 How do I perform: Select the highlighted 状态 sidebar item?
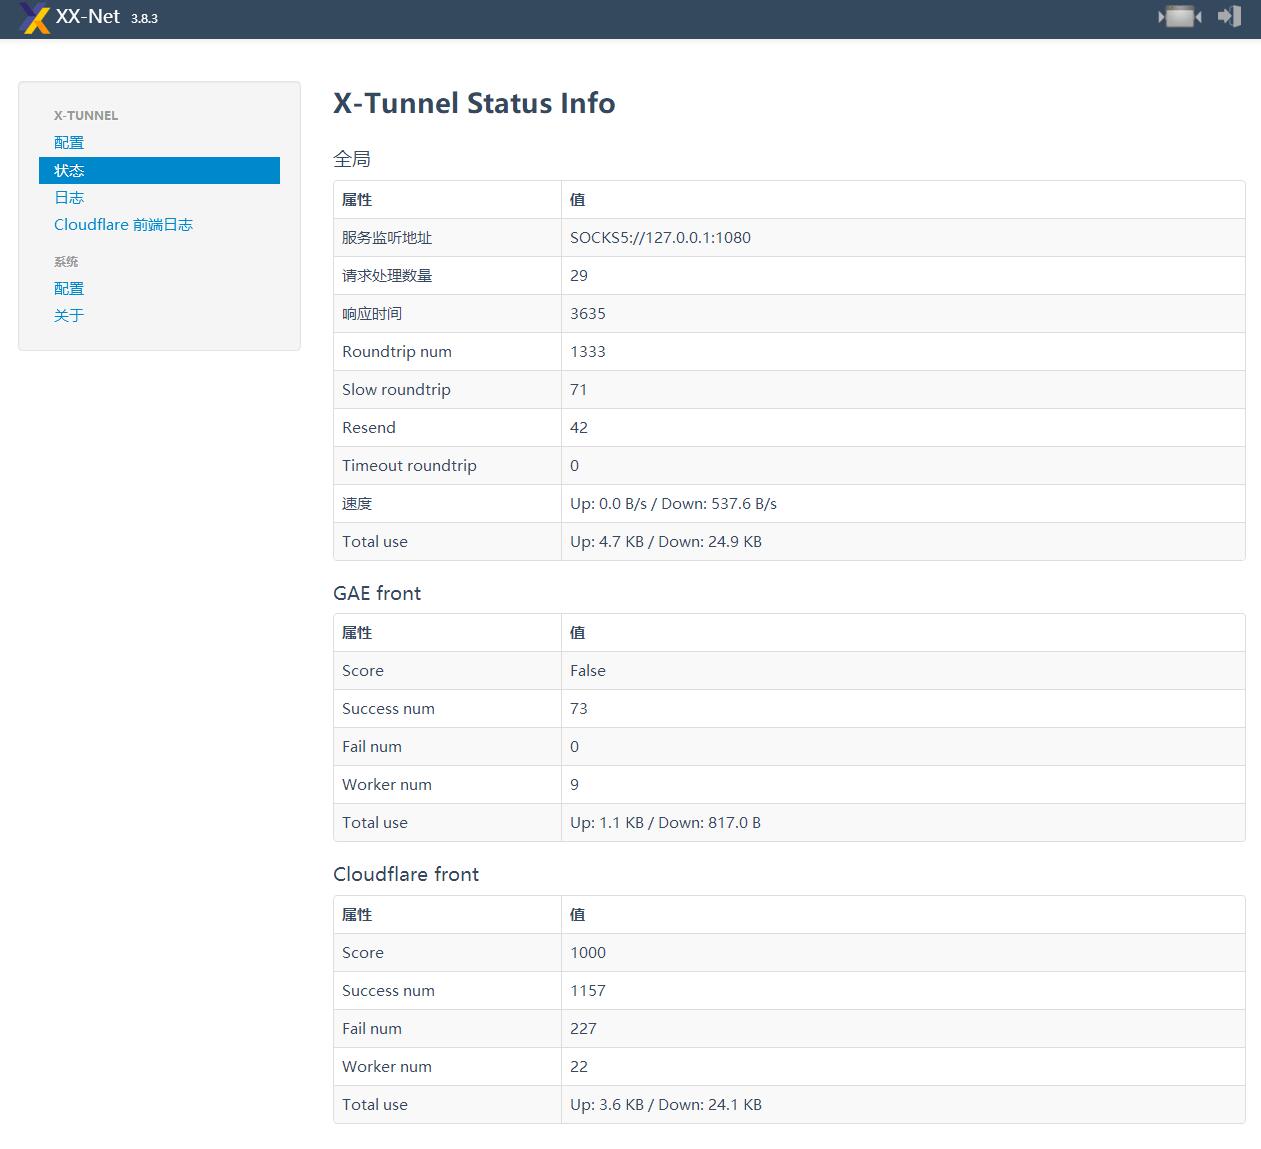68,170
